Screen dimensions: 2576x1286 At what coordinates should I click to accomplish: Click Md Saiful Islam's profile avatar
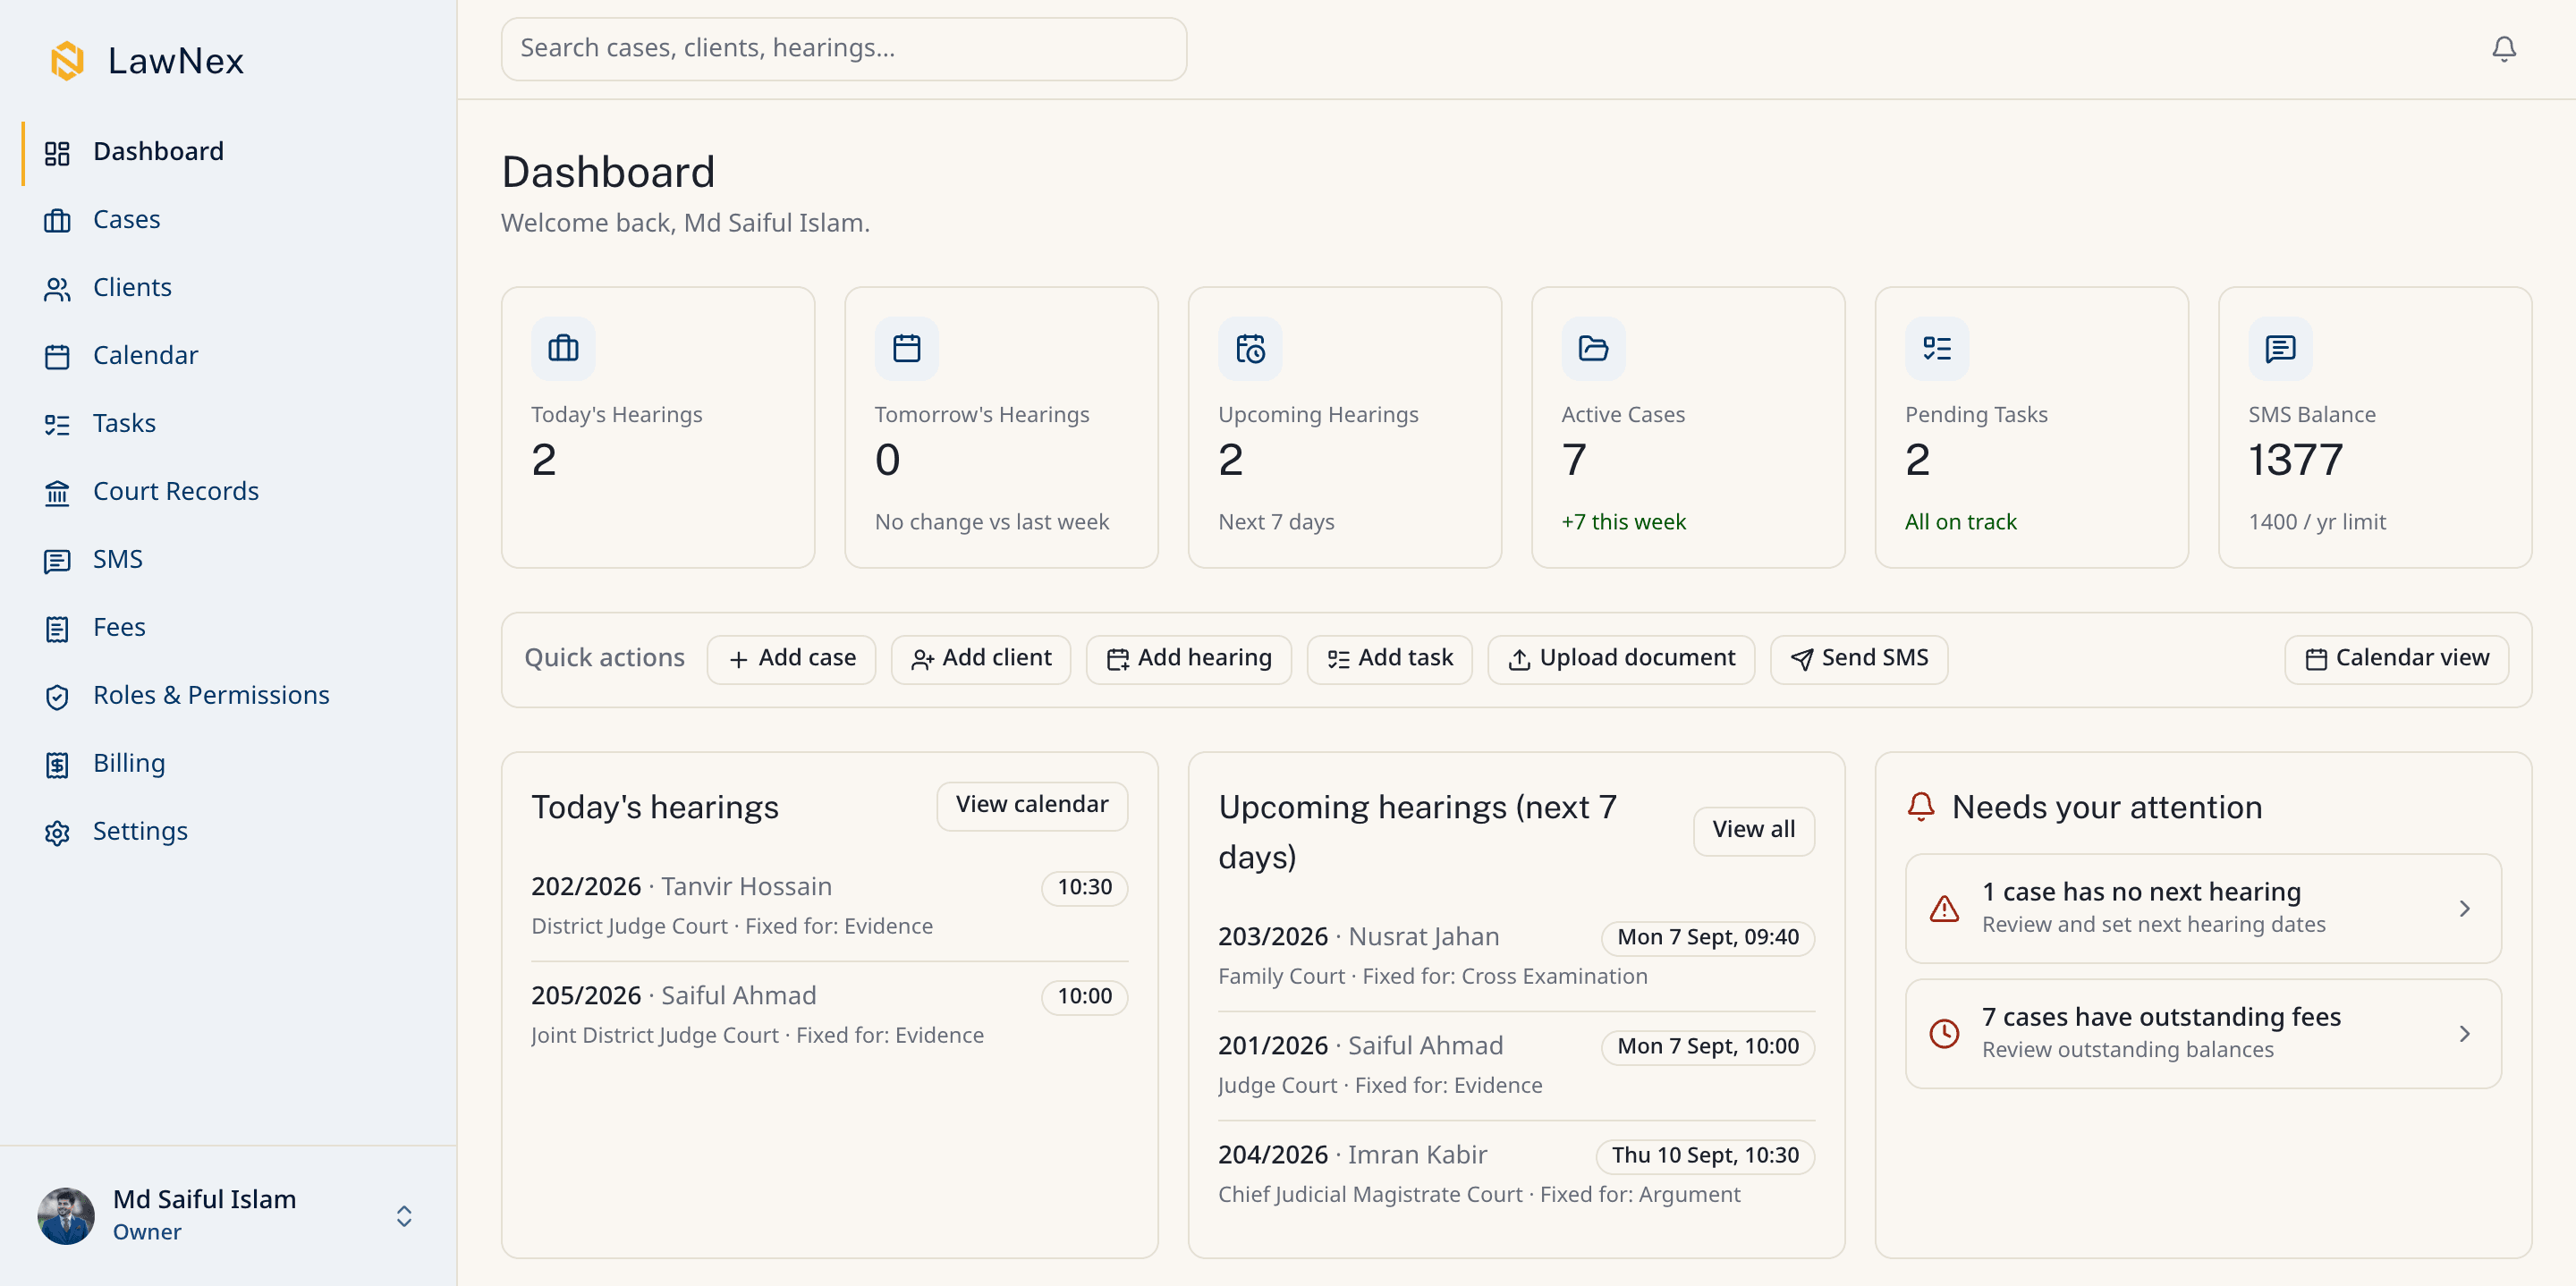[x=66, y=1215]
